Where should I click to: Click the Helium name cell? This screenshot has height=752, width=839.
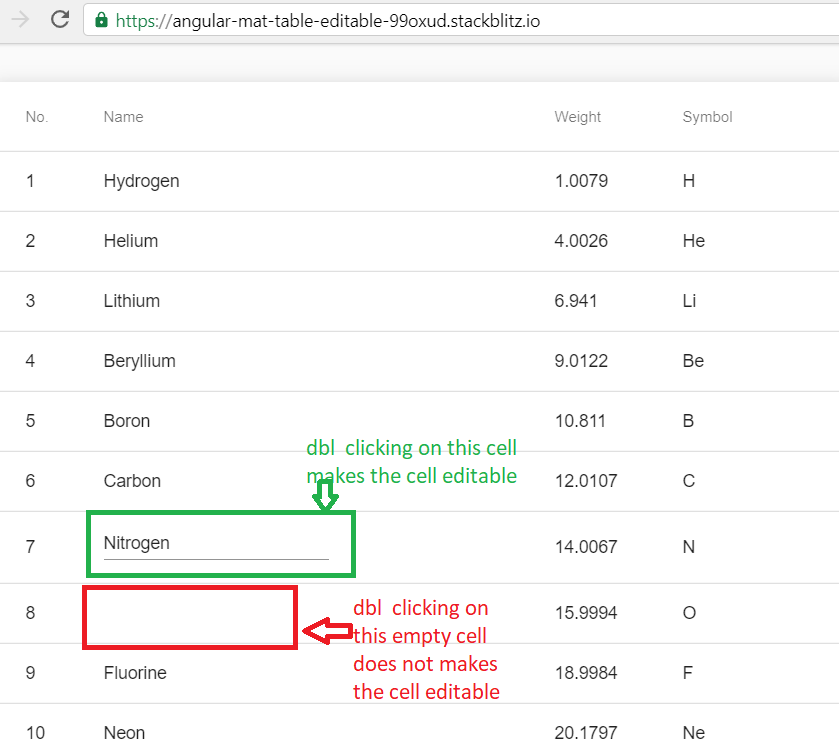[132, 241]
